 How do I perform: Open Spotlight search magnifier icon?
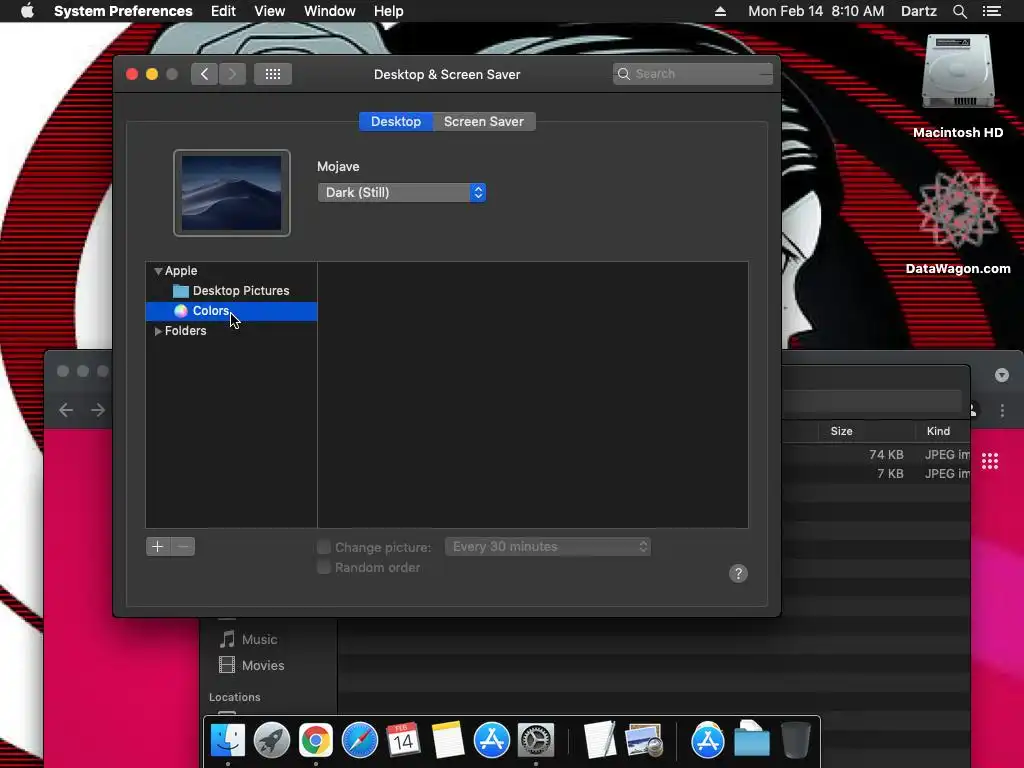point(959,11)
